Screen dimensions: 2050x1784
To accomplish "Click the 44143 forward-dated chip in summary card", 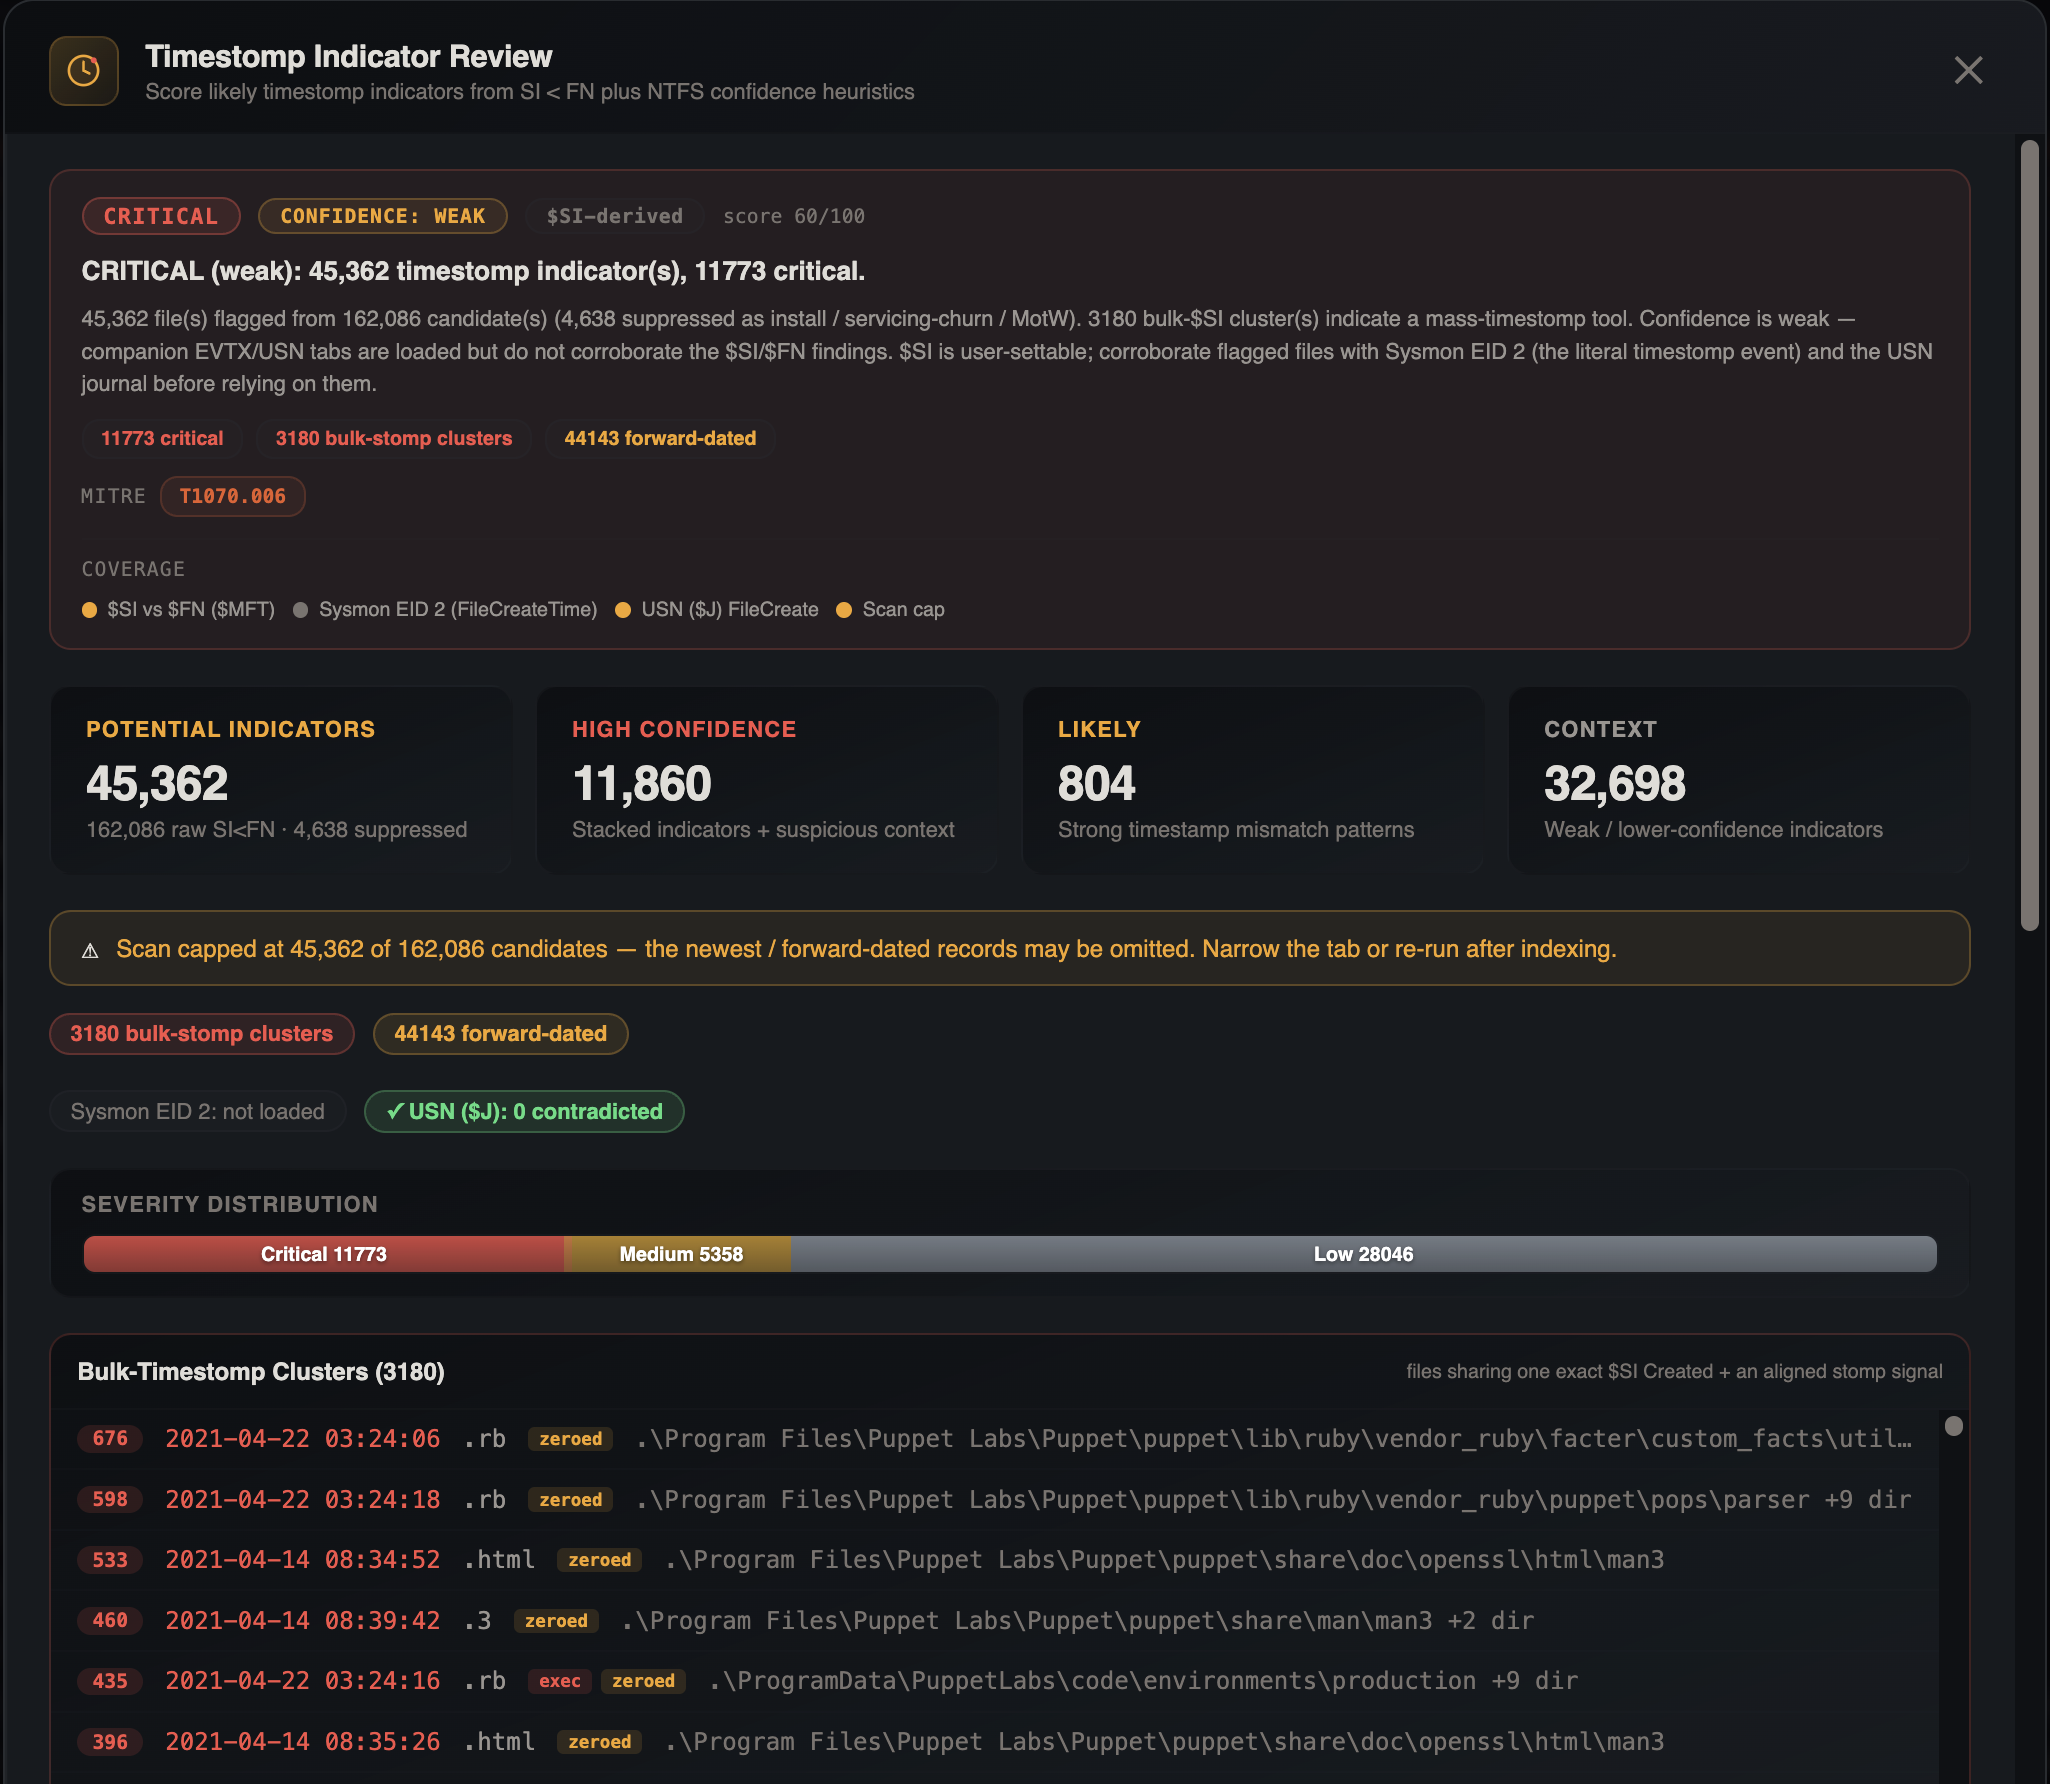I will (660, 438).
